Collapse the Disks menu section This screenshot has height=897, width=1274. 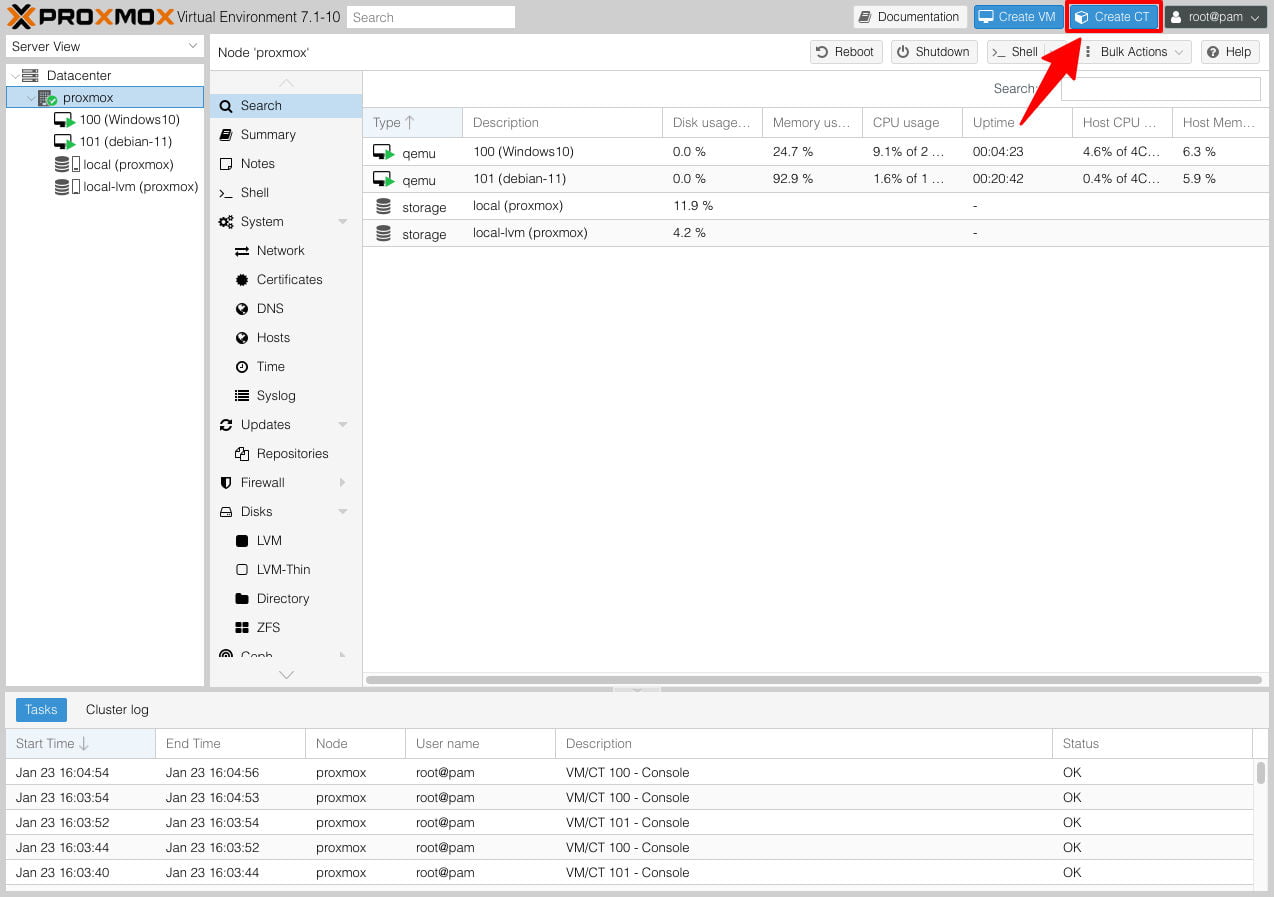pos(342,512)
